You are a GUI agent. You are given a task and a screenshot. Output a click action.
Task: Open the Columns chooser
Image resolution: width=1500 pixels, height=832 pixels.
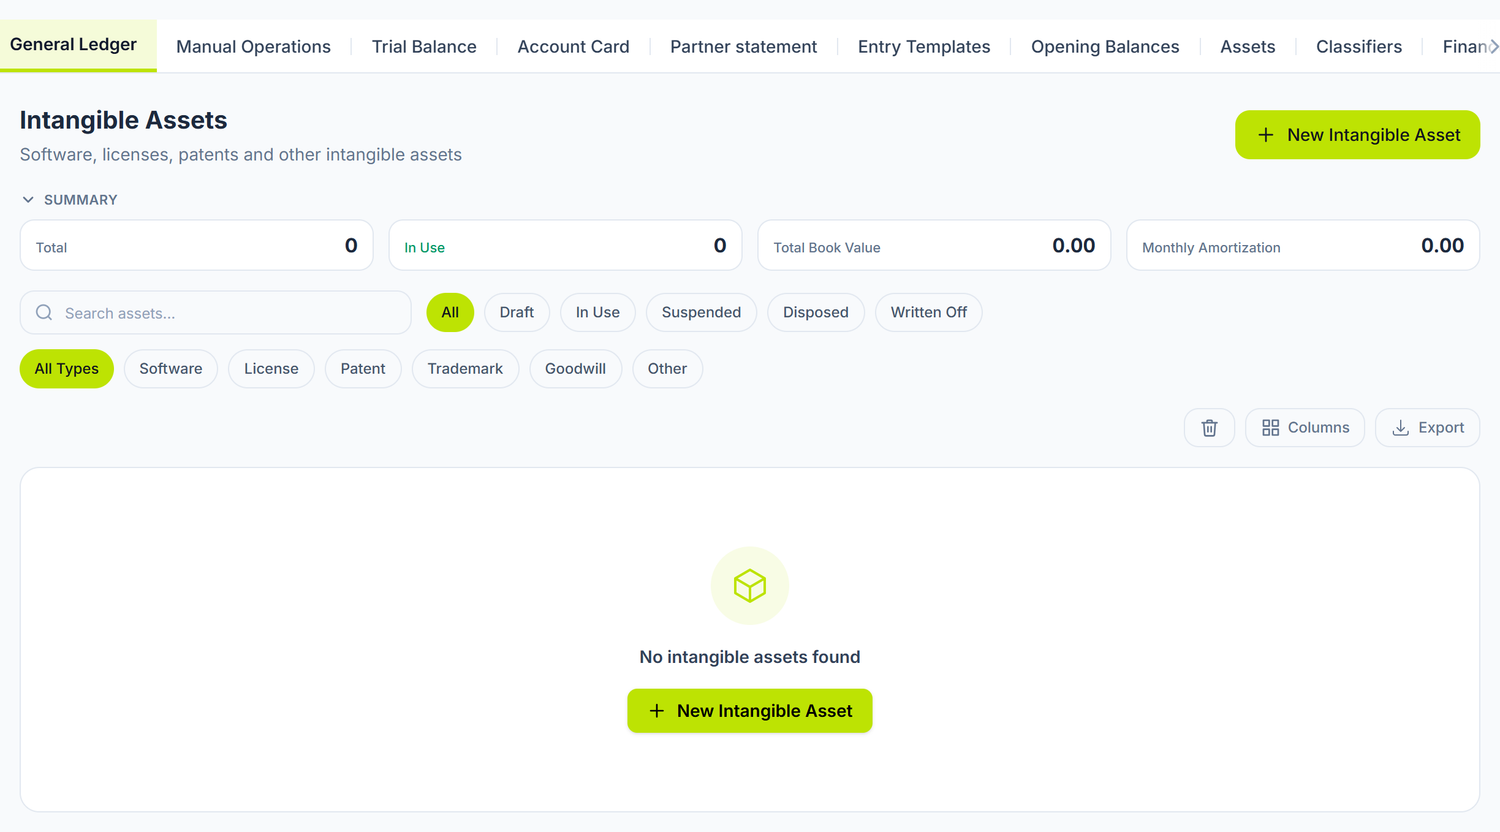[1305, 428]
